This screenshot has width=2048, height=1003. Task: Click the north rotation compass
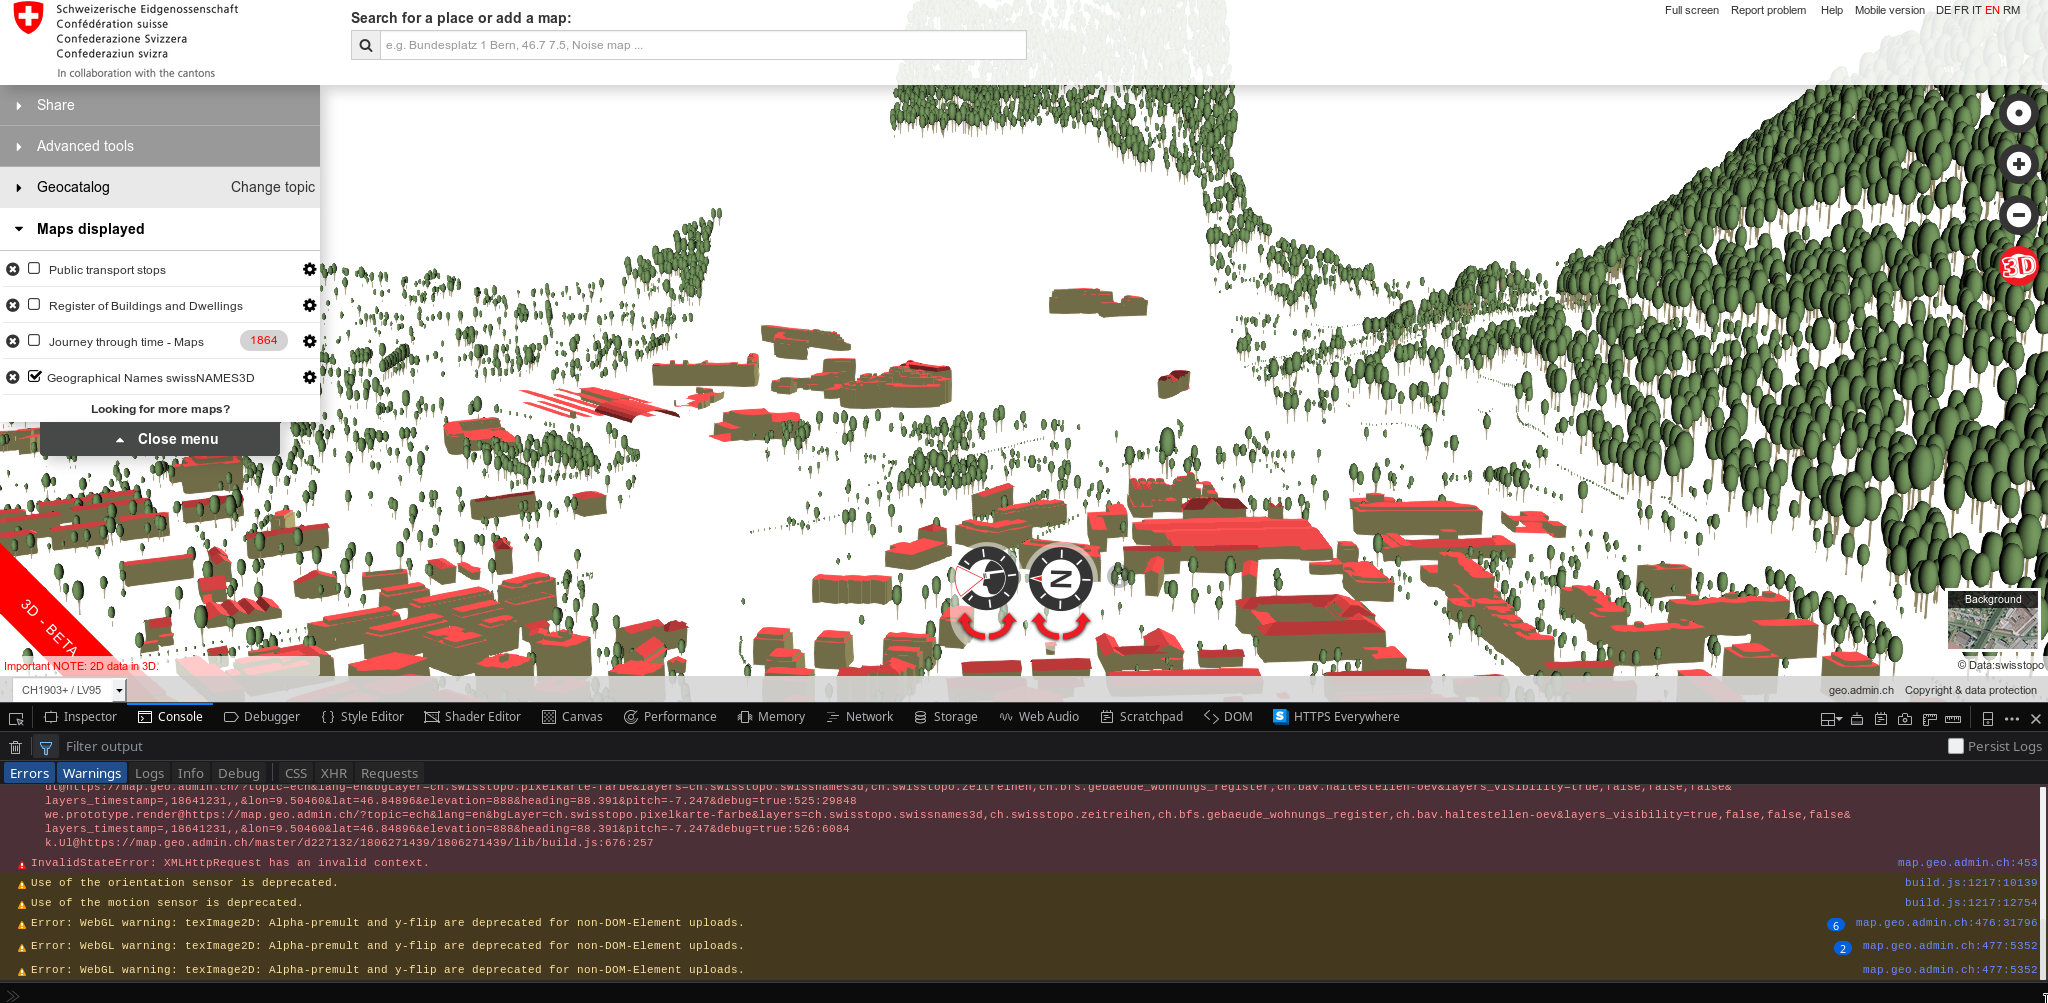pos(1060,578)
